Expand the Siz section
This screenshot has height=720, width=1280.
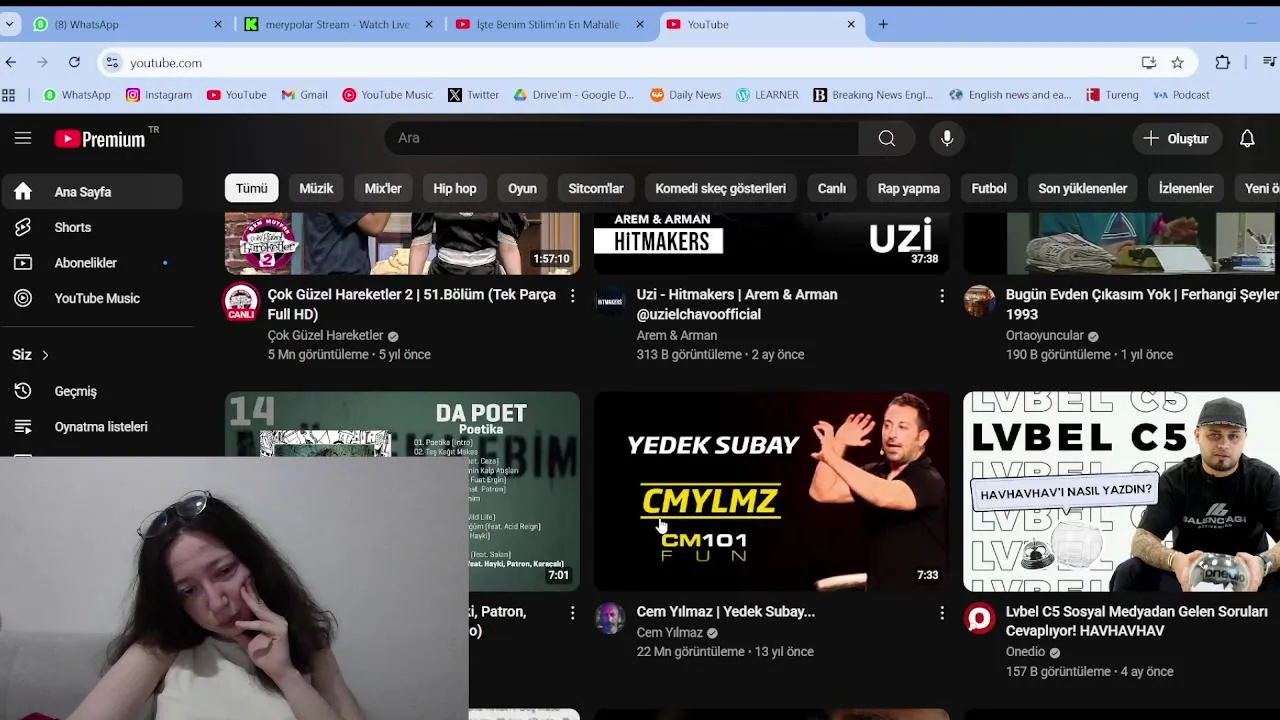(x=30, y=355)
